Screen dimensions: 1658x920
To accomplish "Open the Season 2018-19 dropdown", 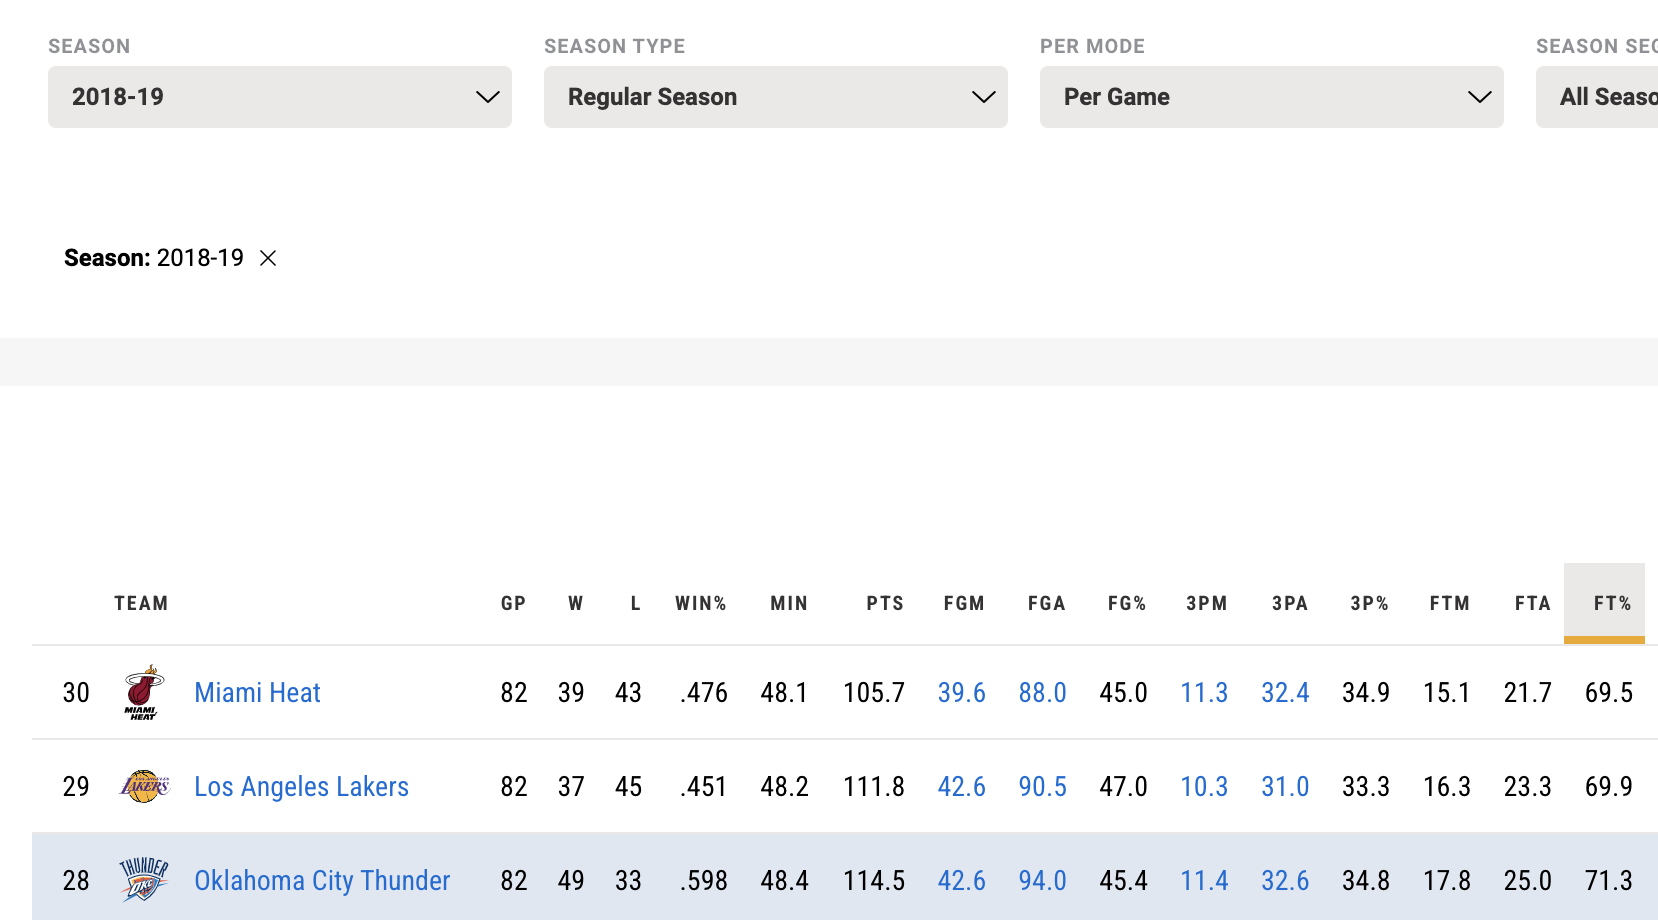I will (280, 97).
